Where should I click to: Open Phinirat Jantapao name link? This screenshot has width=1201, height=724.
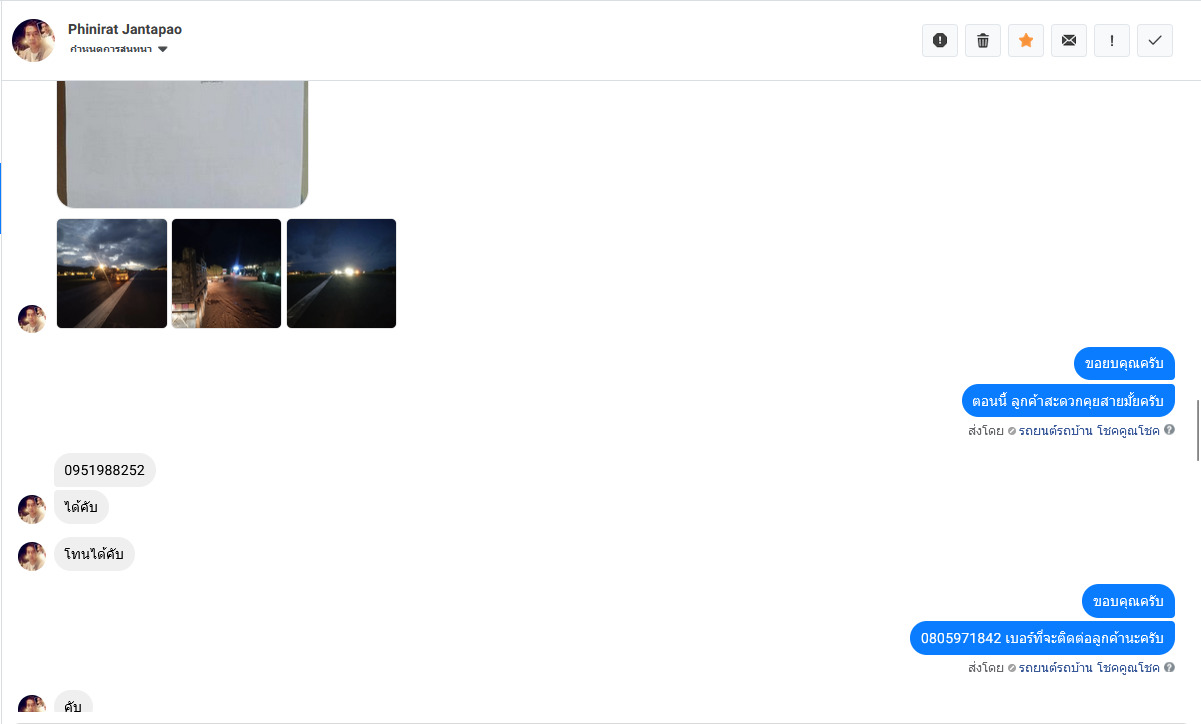(125, 30)
